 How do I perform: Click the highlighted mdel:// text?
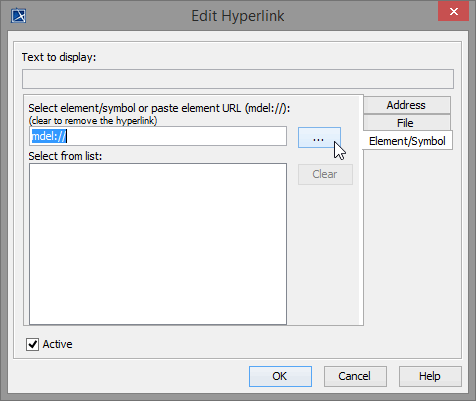pyautogui.click(x=49, y=136)
